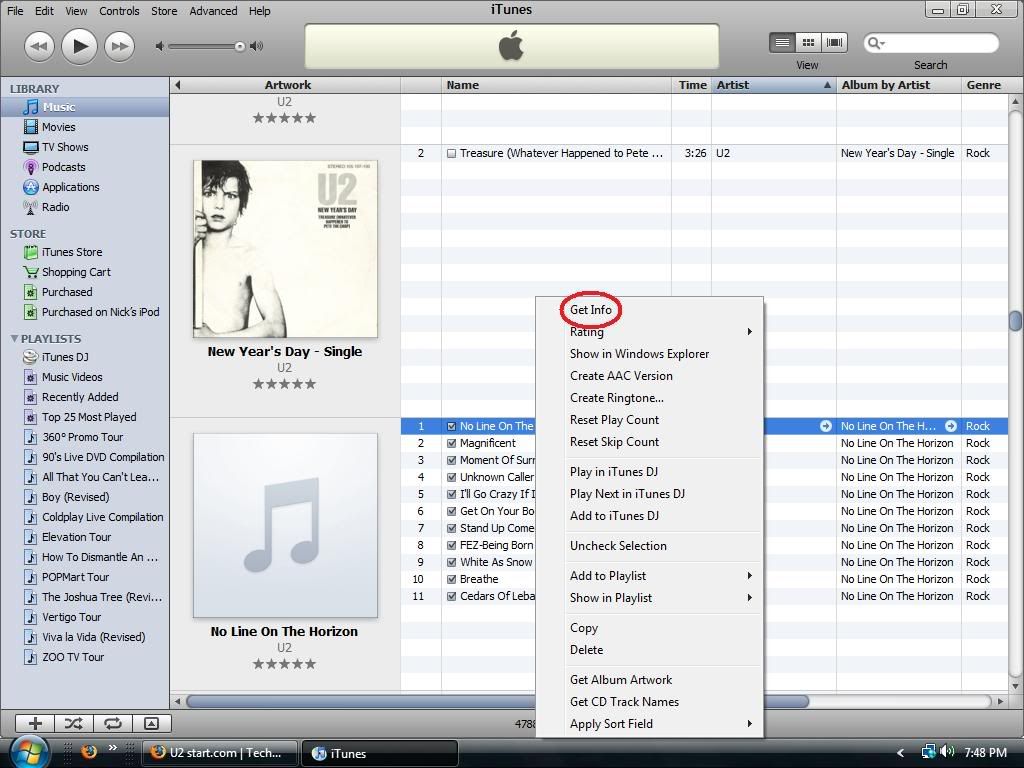Open the iTunes DJ playlist
Screen dimensions: 1024x768
[x=65, y=357]
